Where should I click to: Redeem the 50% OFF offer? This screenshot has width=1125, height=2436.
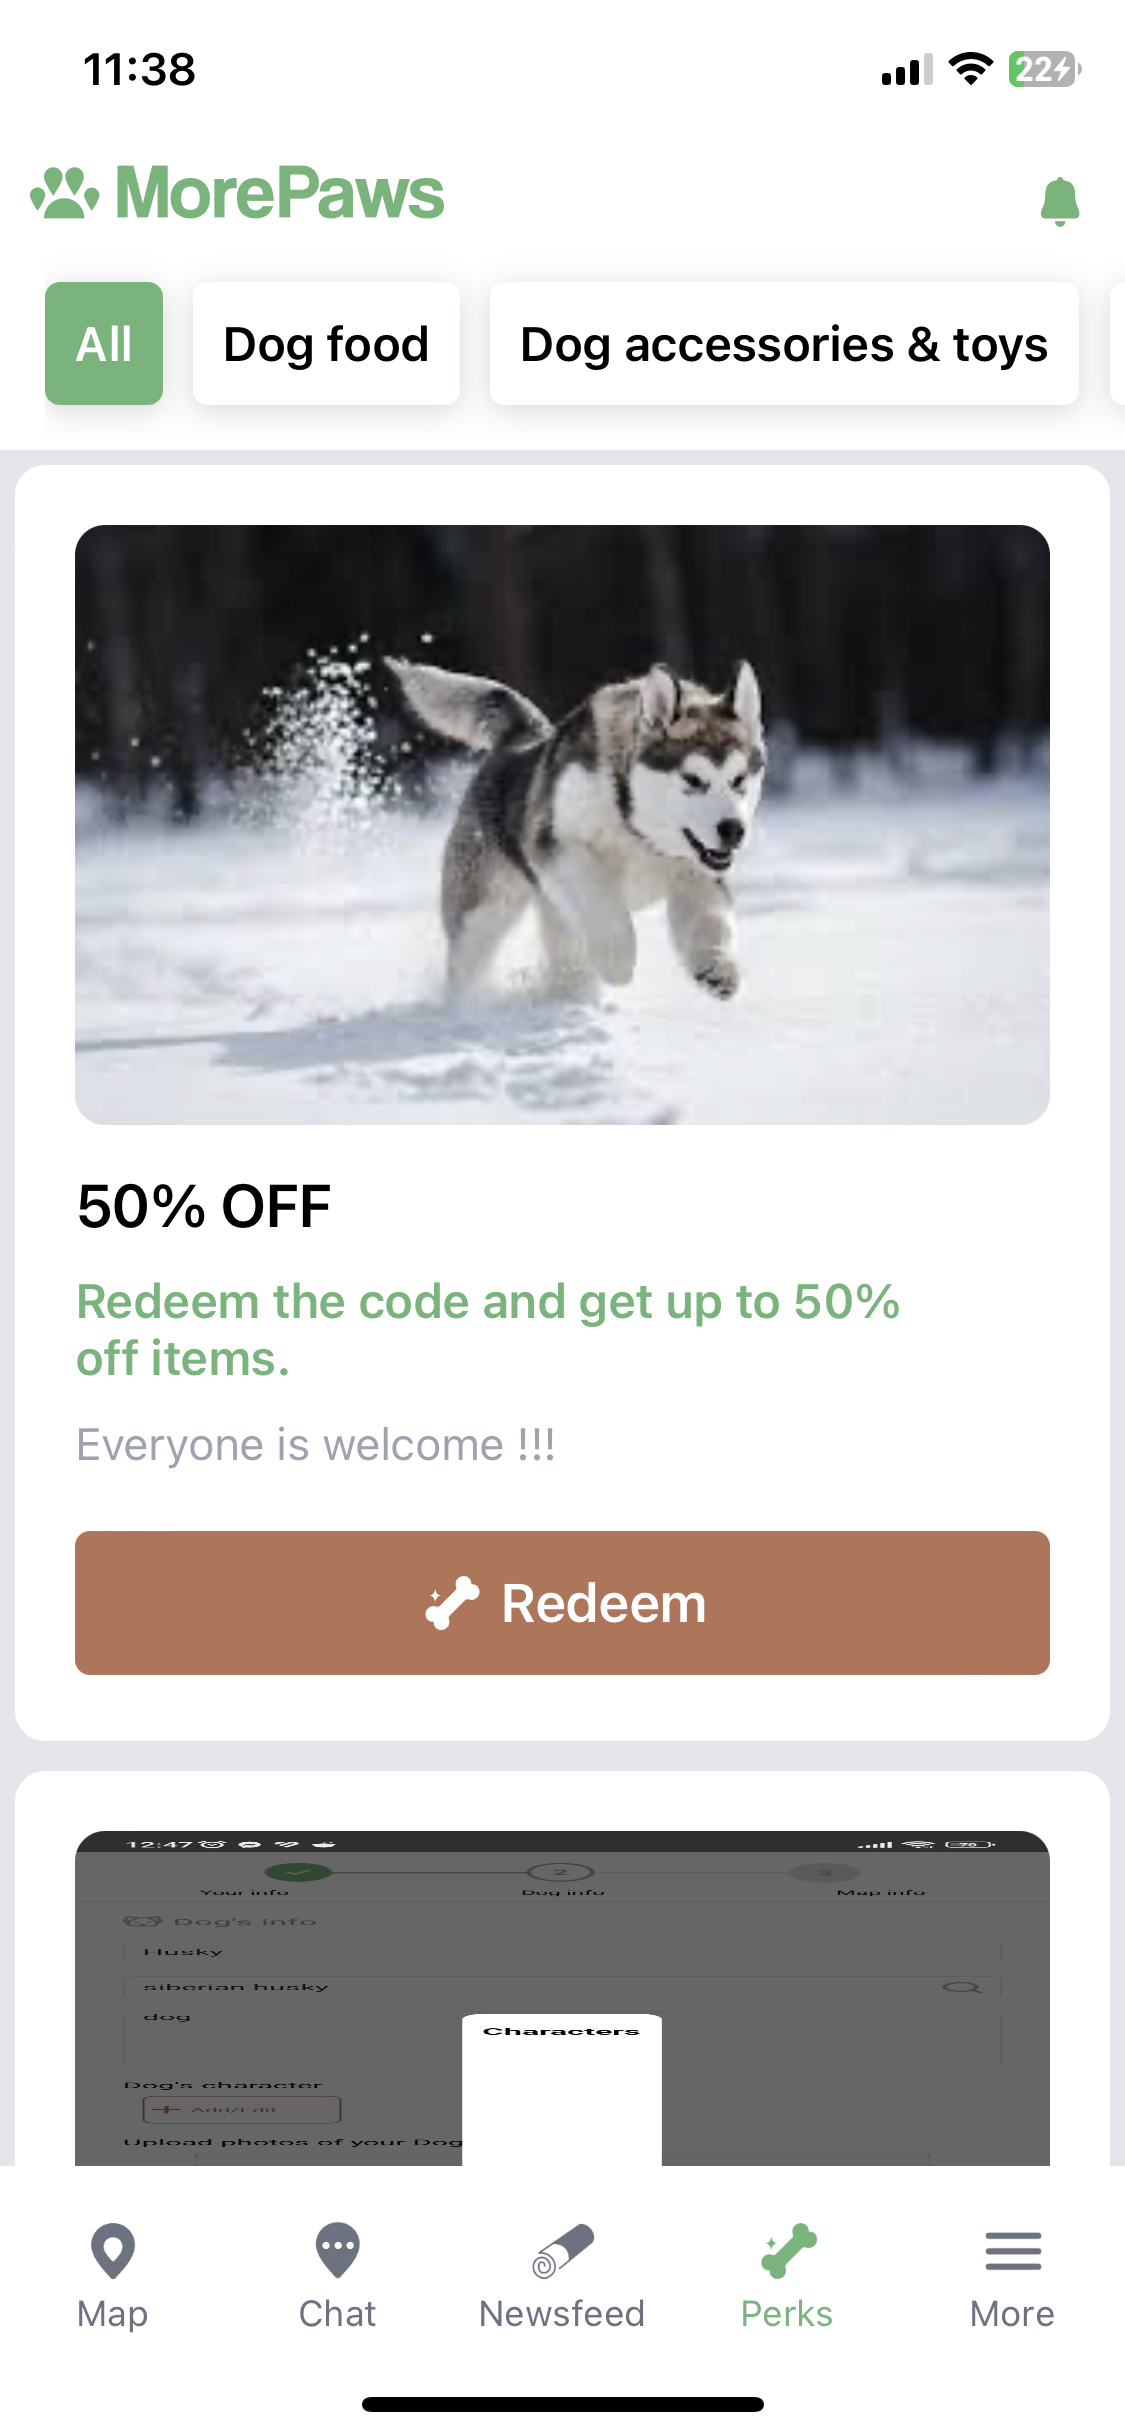tap(562, 1603)
